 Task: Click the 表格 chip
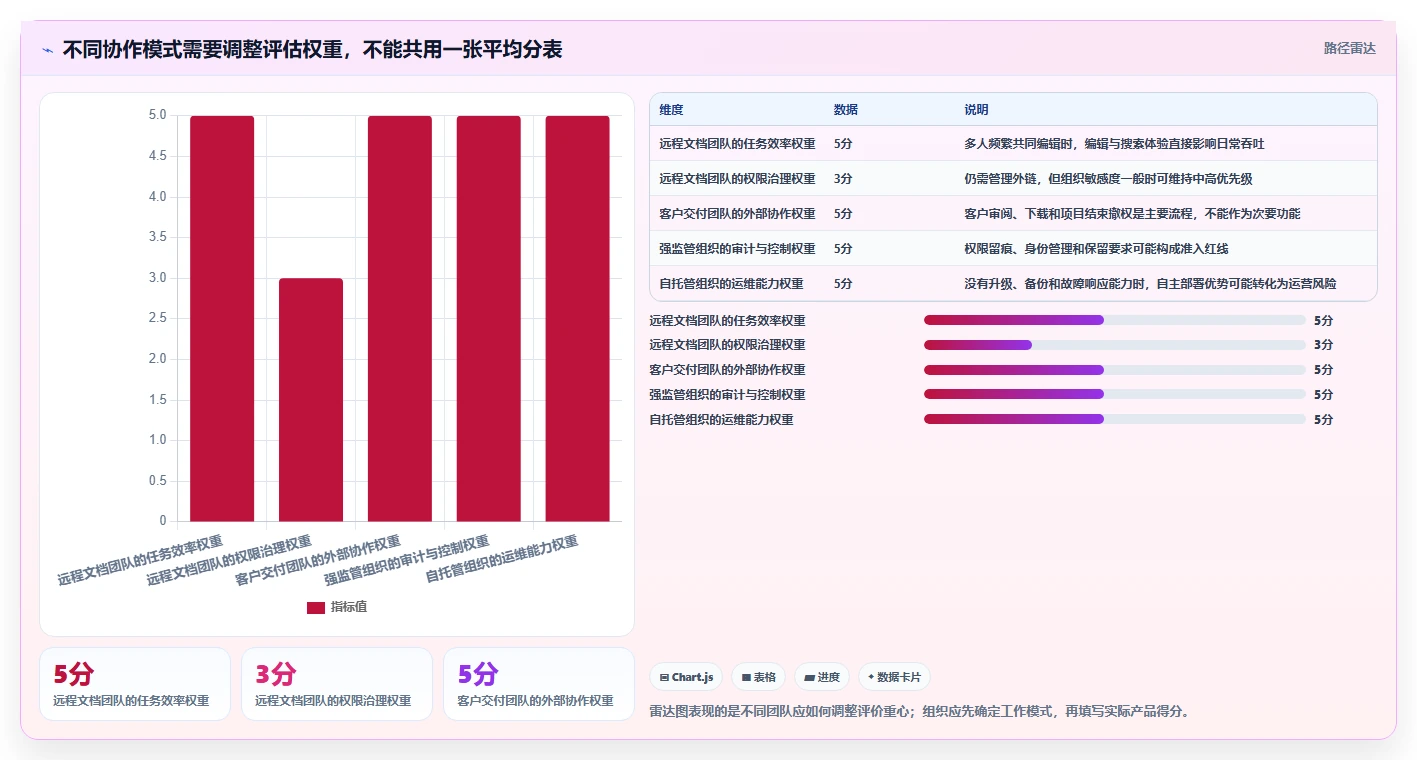pos(759,677)
